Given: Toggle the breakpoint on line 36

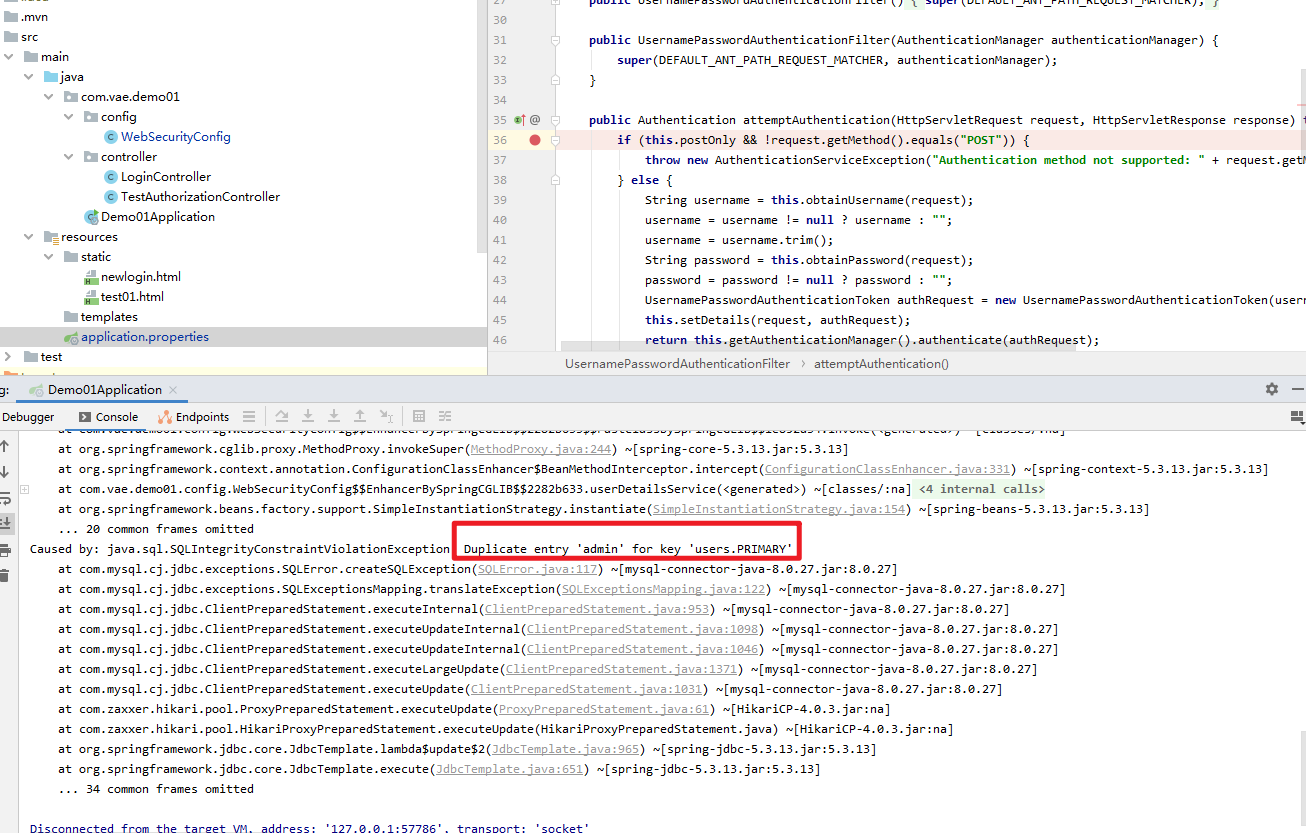Looking at the screenshot, I should point(534,140).
